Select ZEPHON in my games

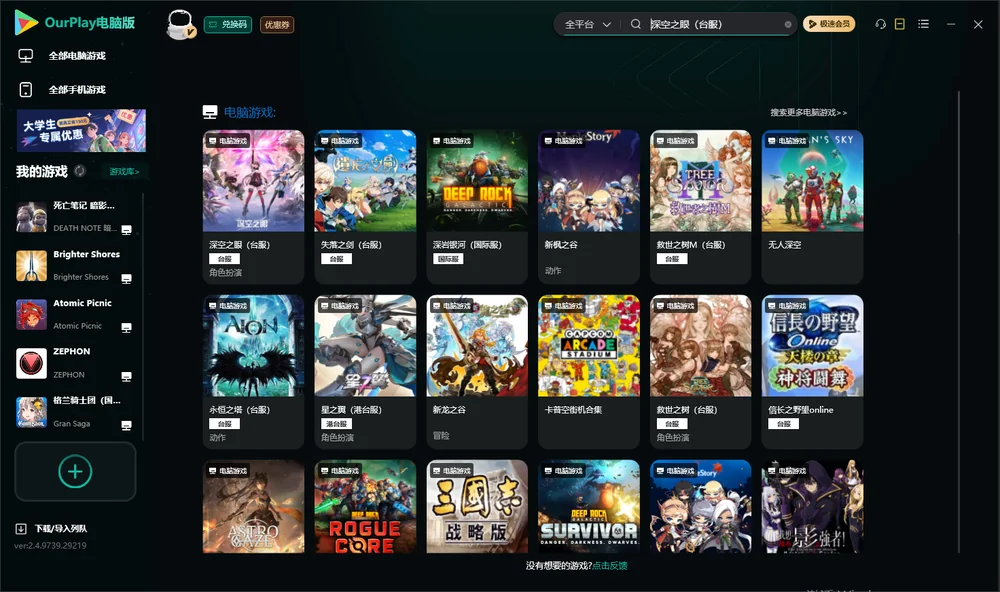(x=73, y=363)
